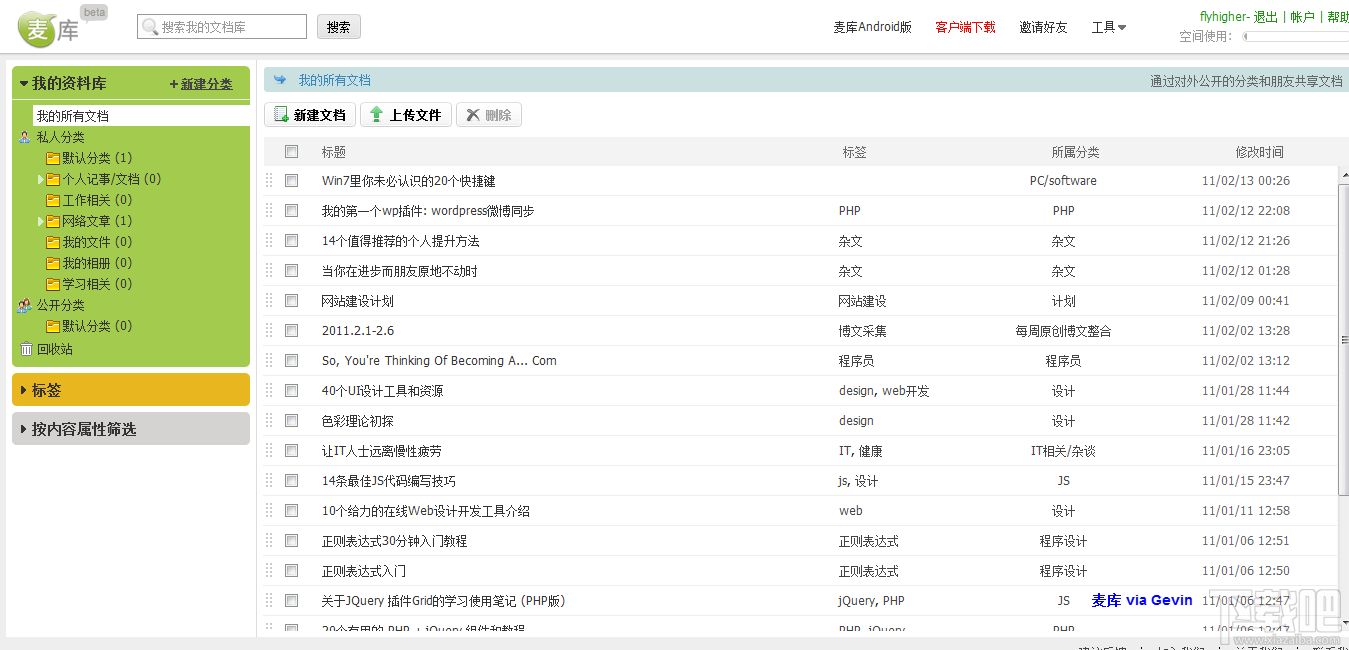
Task: Open document 10个给力的在线Web设计开发工具介绍
Action: tap(425, 511)
